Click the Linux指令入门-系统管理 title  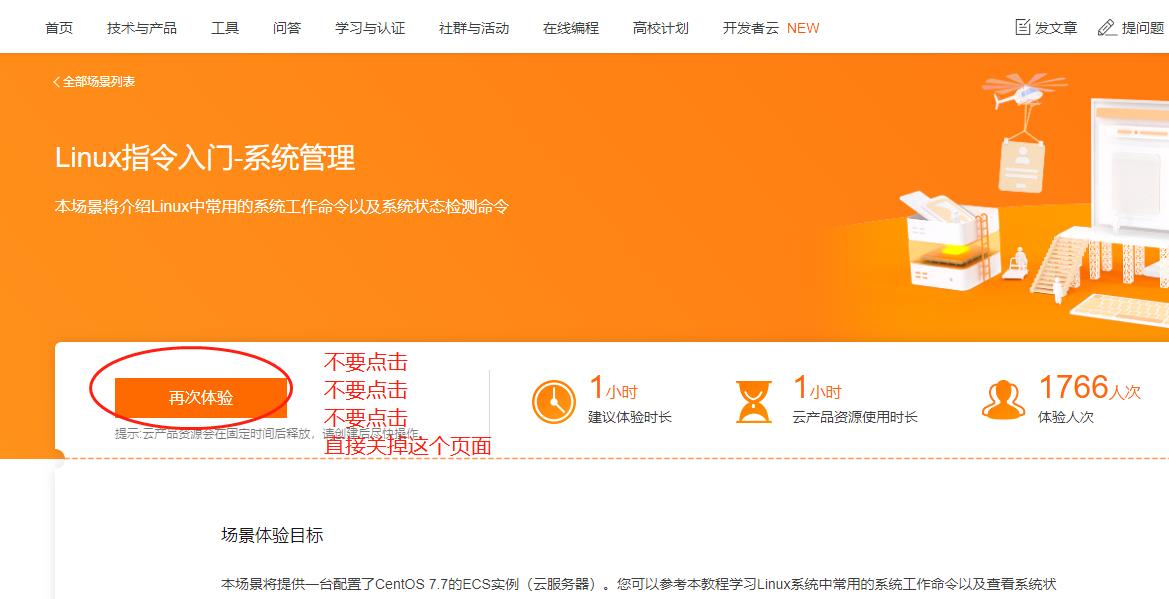[x=205, y=158]
